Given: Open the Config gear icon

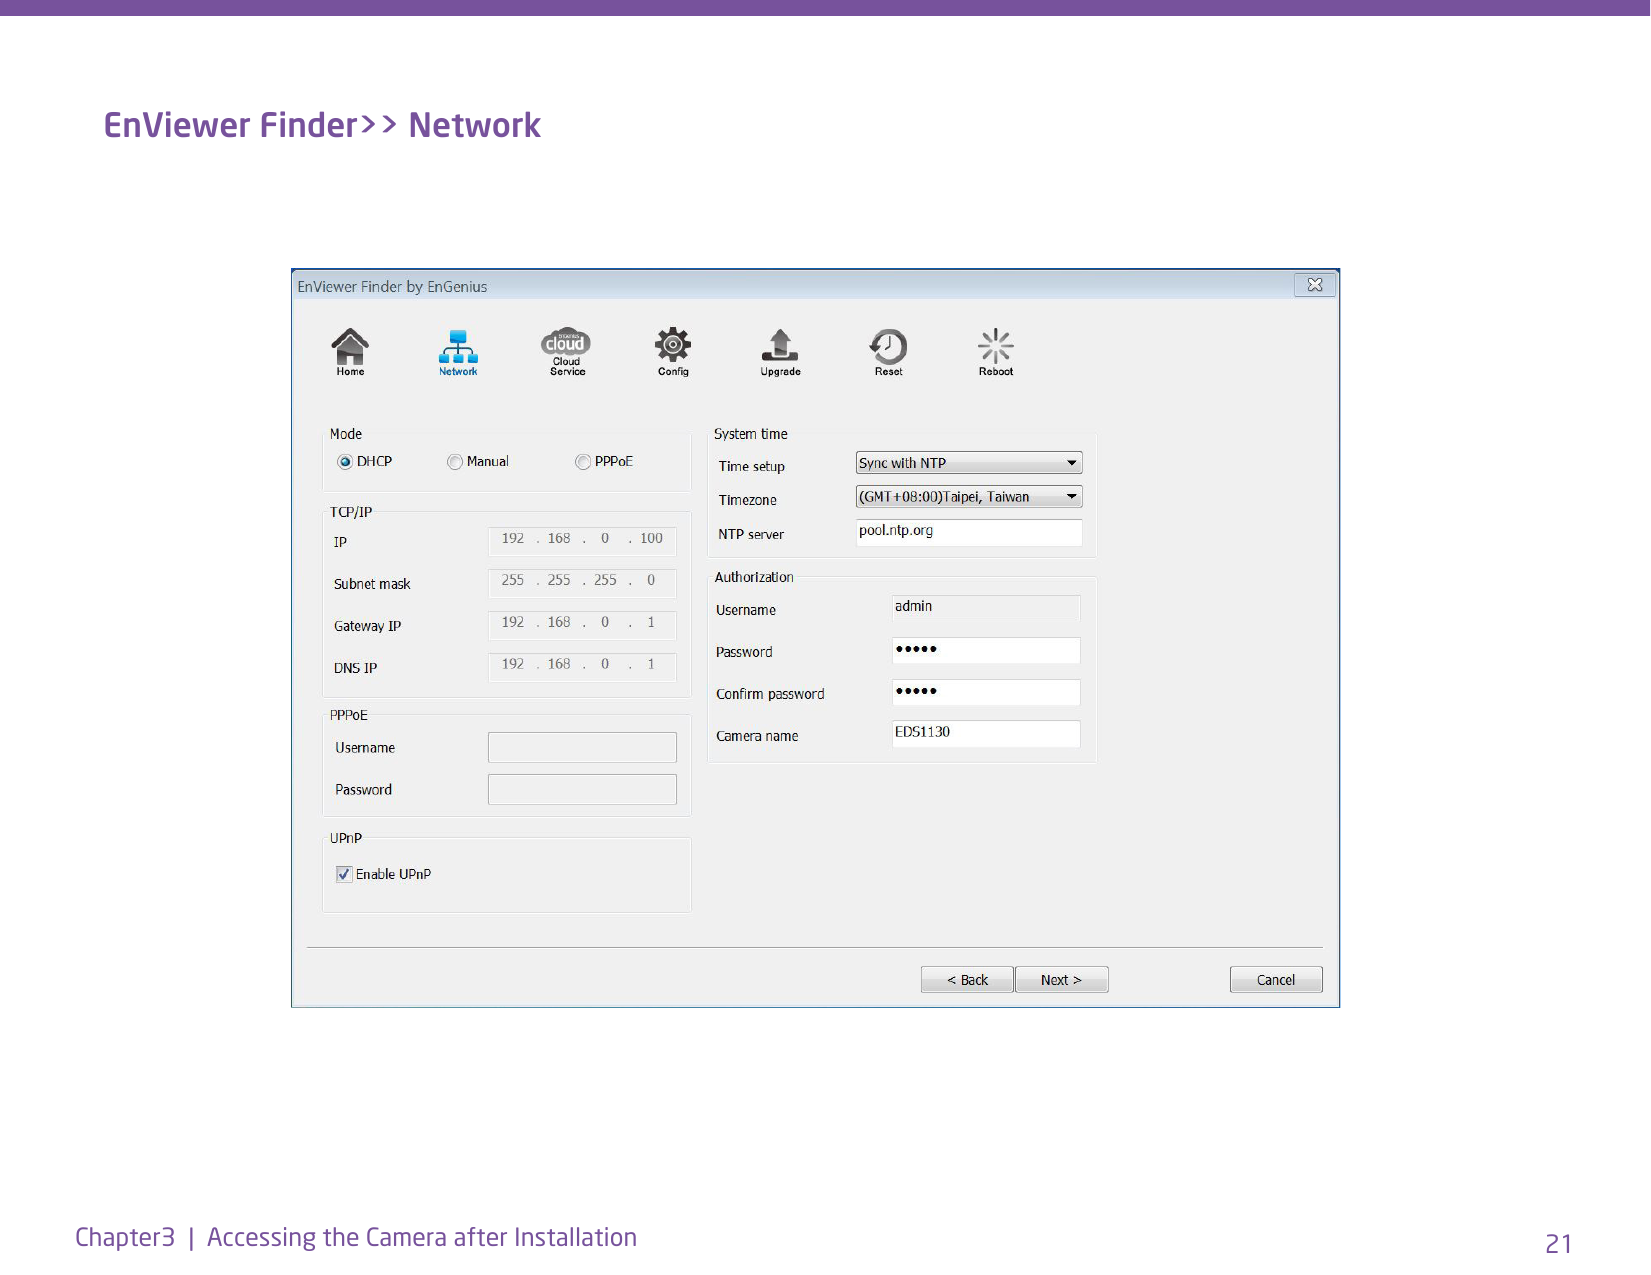Looking at the screenshot, I should (673, 351).
